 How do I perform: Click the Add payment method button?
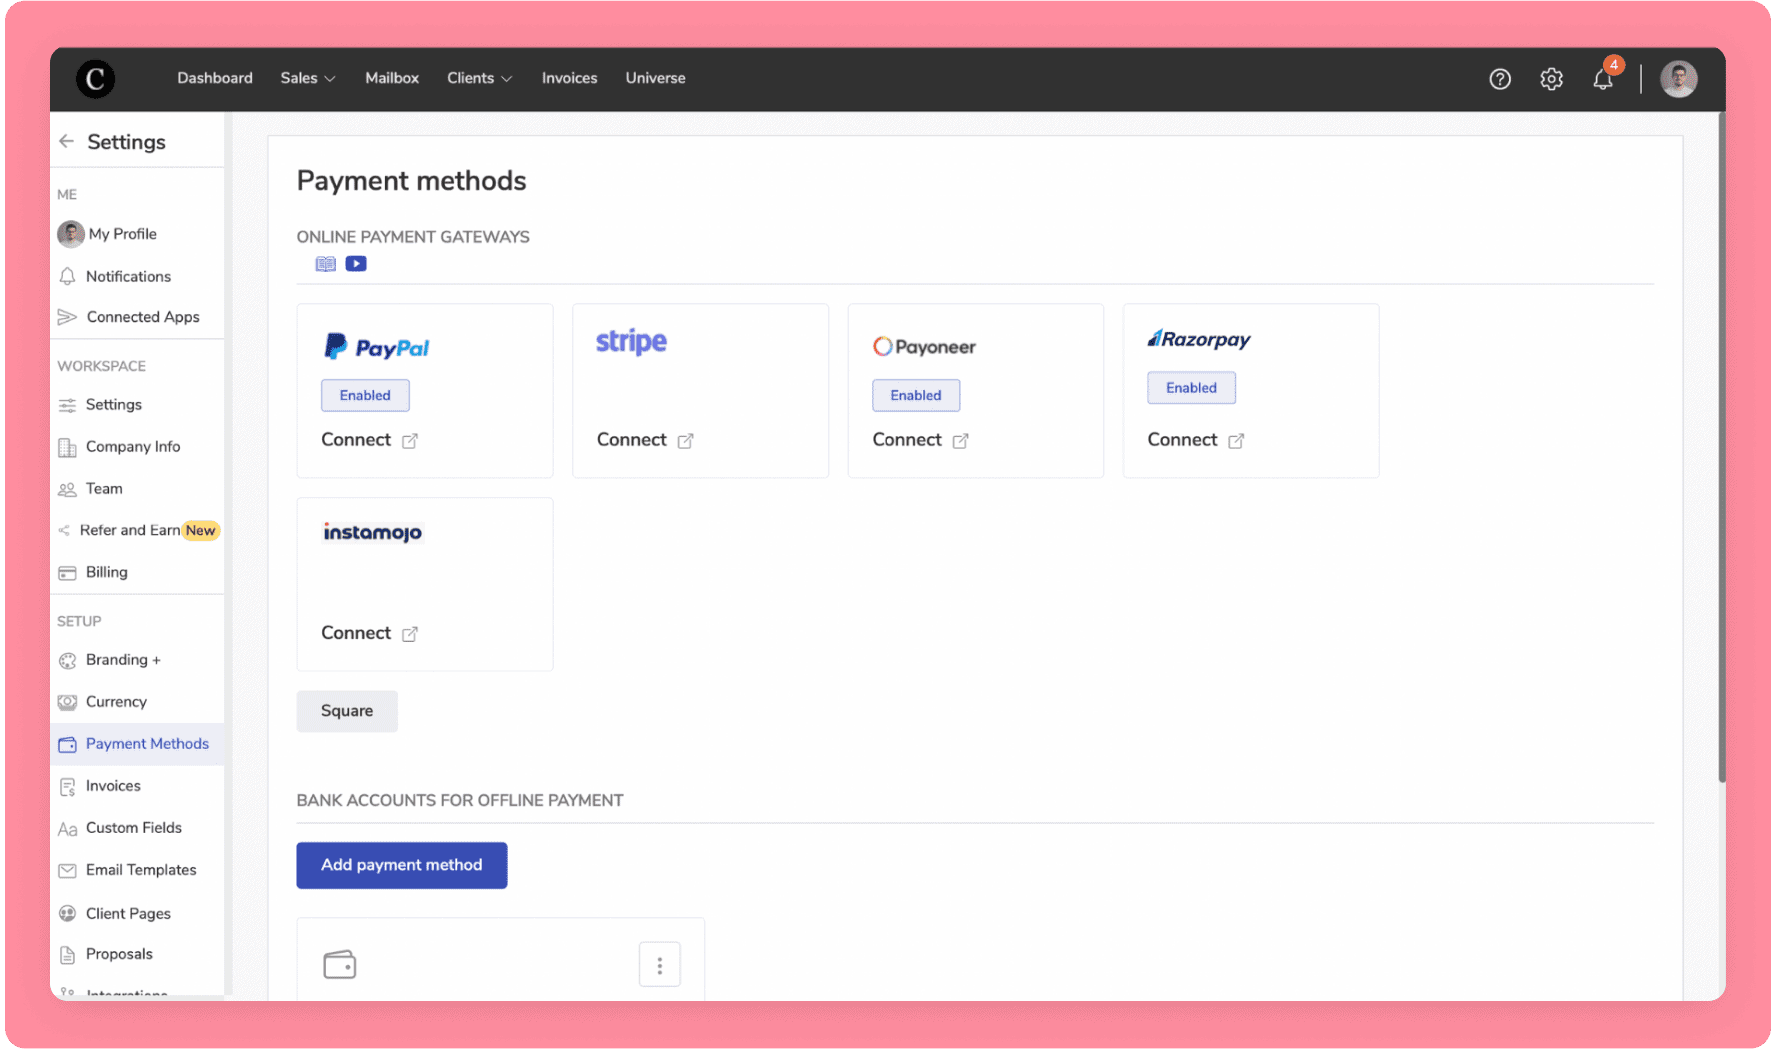point(402,865)
